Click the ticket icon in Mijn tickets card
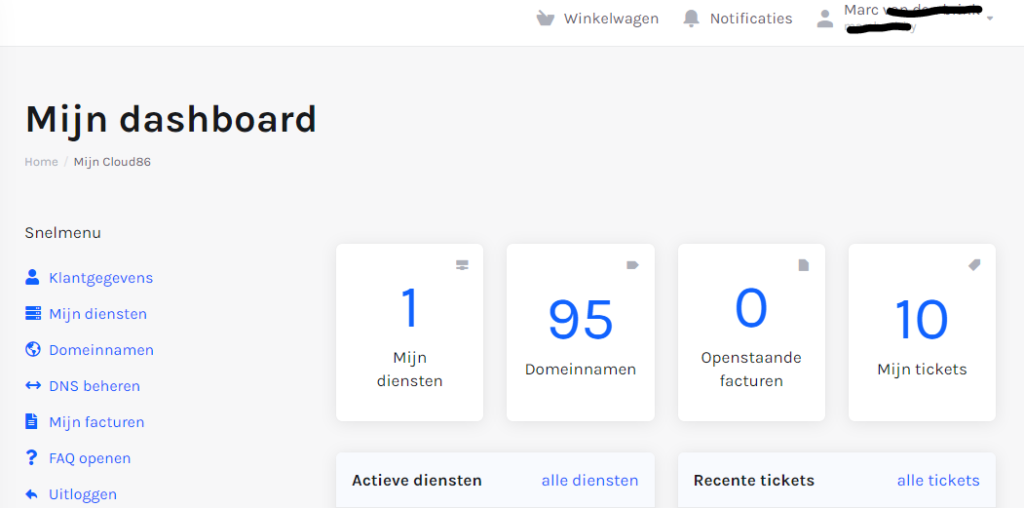Image resolution: width=1024 pixels, height=508 pixels. point(974,264)
